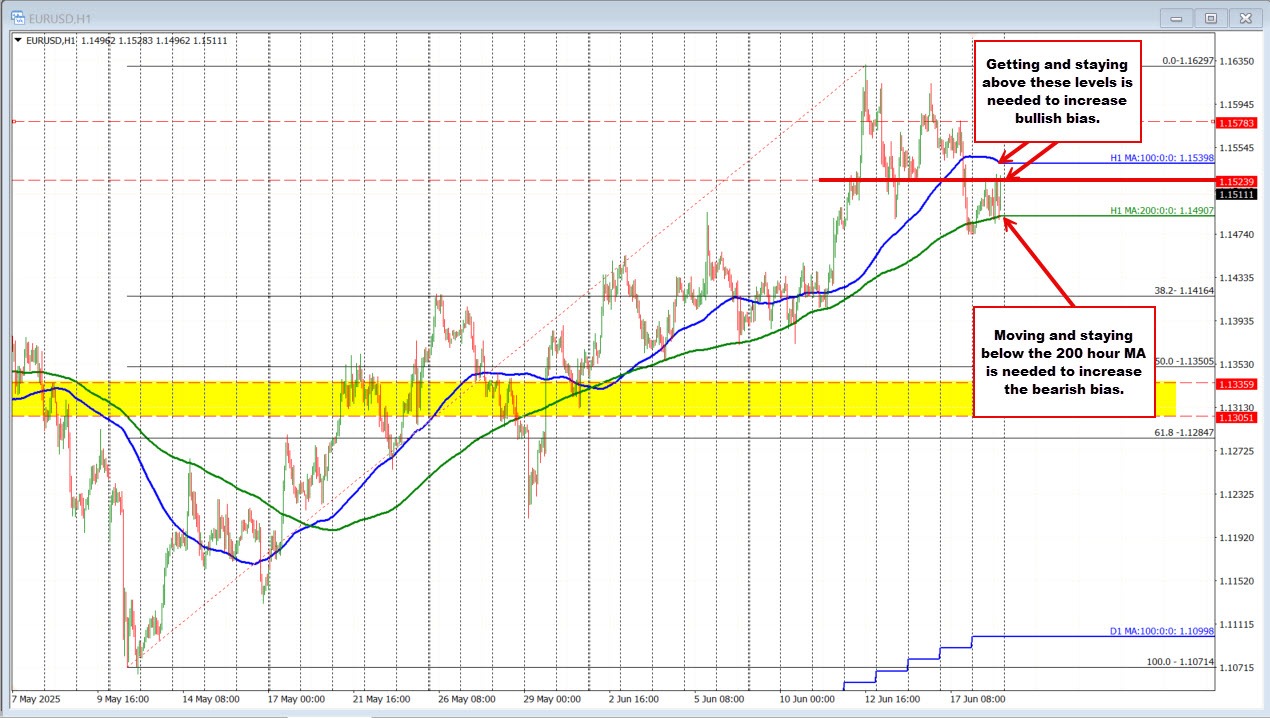Viewport: 1270px width, 718px height.
Task: Click the 200 hour MA bearish bias note
Action: click(1064, 363)
